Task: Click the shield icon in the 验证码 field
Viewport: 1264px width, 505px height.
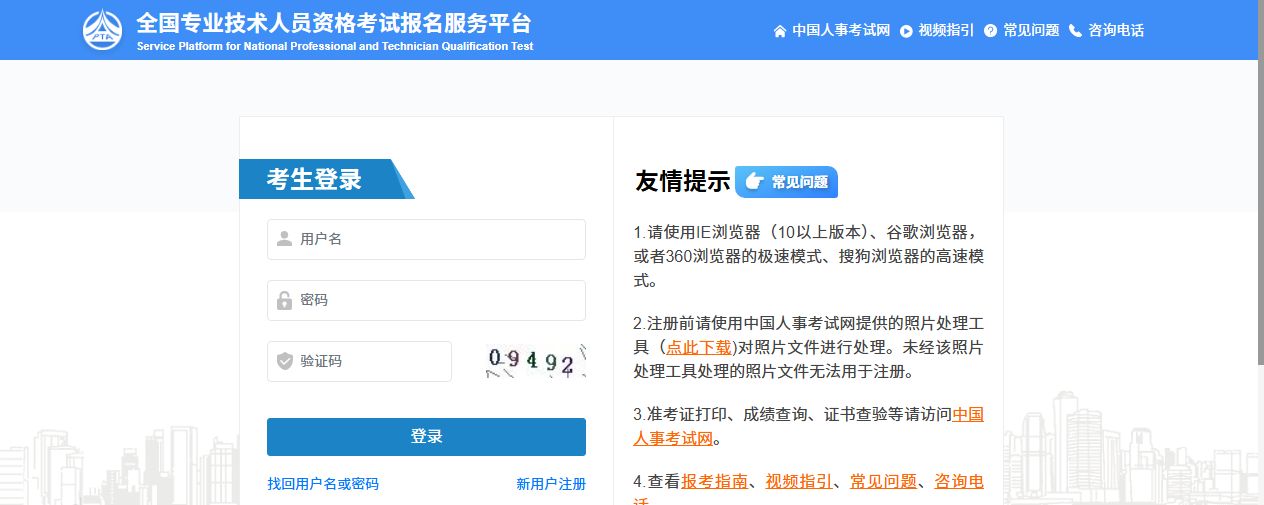Action: click(285, 361)
